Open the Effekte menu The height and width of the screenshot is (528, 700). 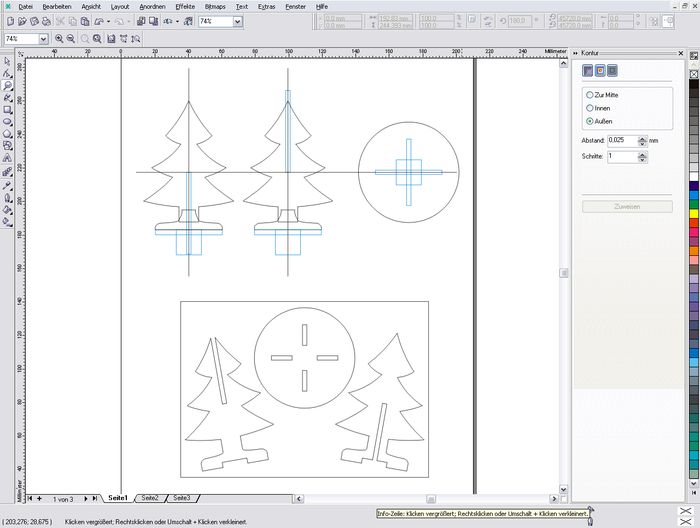185,6
